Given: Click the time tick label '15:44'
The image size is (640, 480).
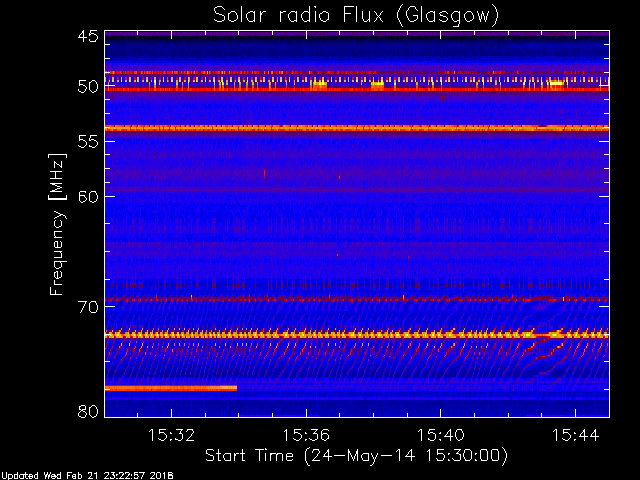Looking at the screenshot, I should [x=576, y=435].
